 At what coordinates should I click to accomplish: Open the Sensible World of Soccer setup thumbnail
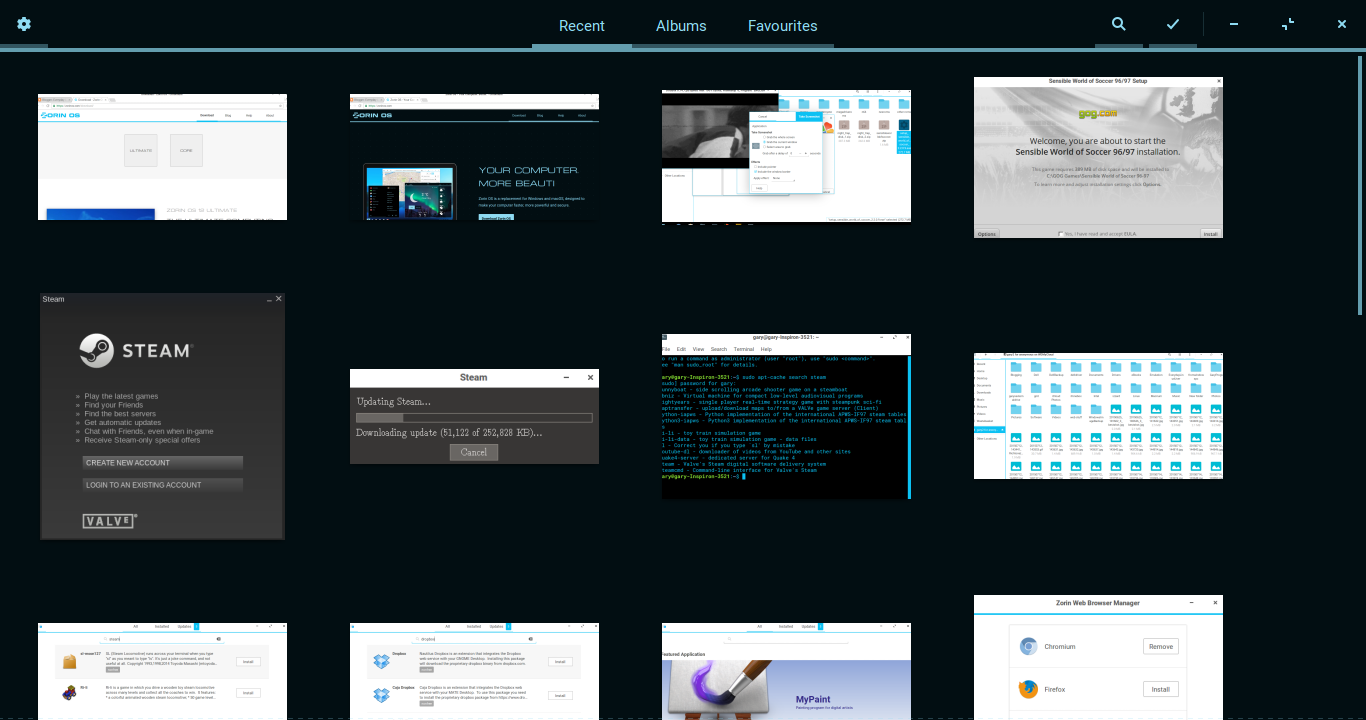[x=1098, y=157]
